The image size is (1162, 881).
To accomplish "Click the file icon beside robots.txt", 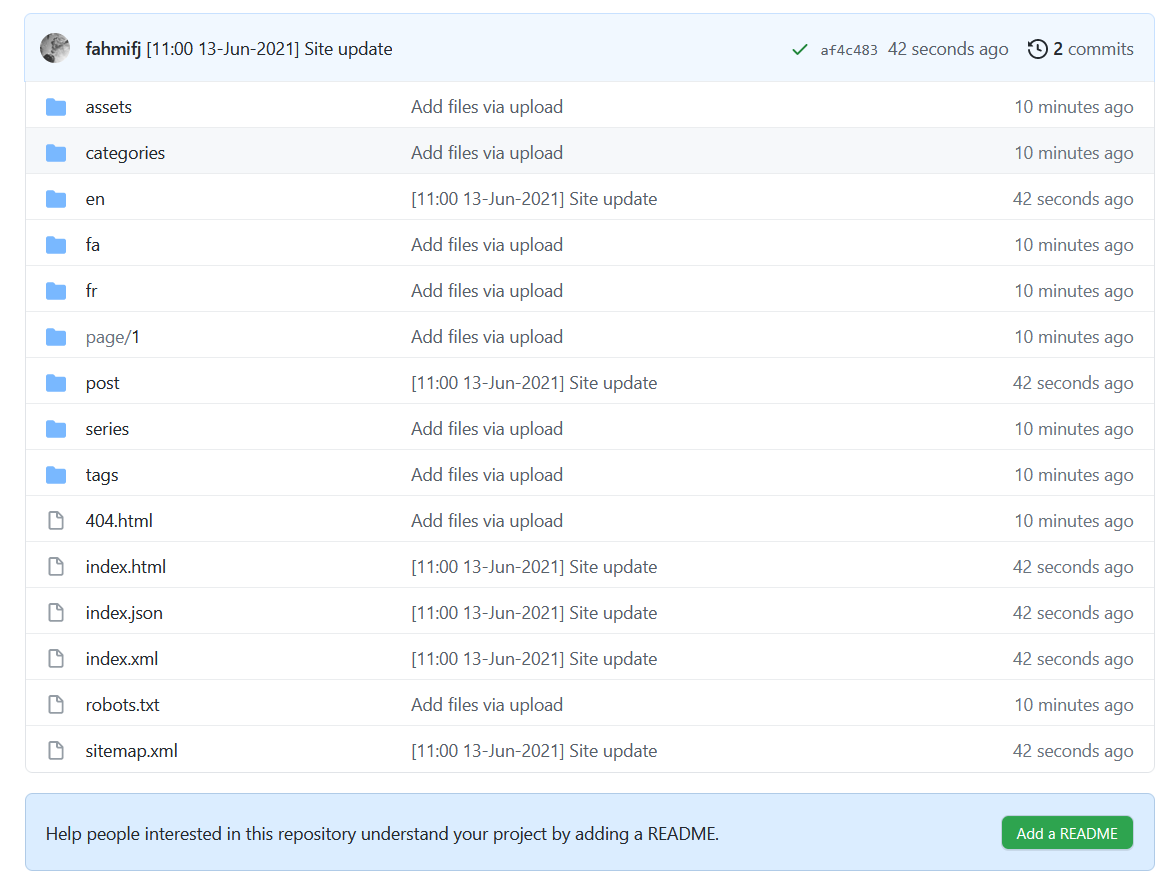I will coord(56,705).
